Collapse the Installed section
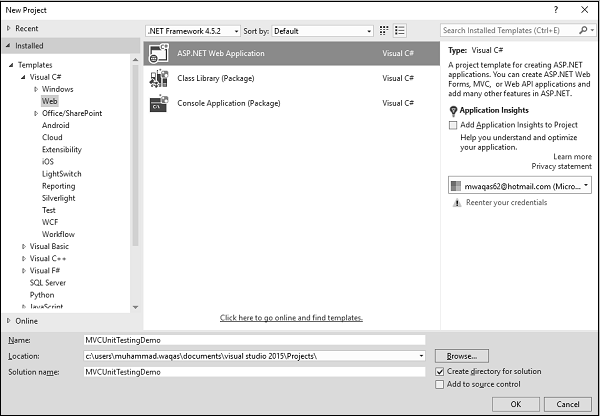 click(x=8, y=46)
